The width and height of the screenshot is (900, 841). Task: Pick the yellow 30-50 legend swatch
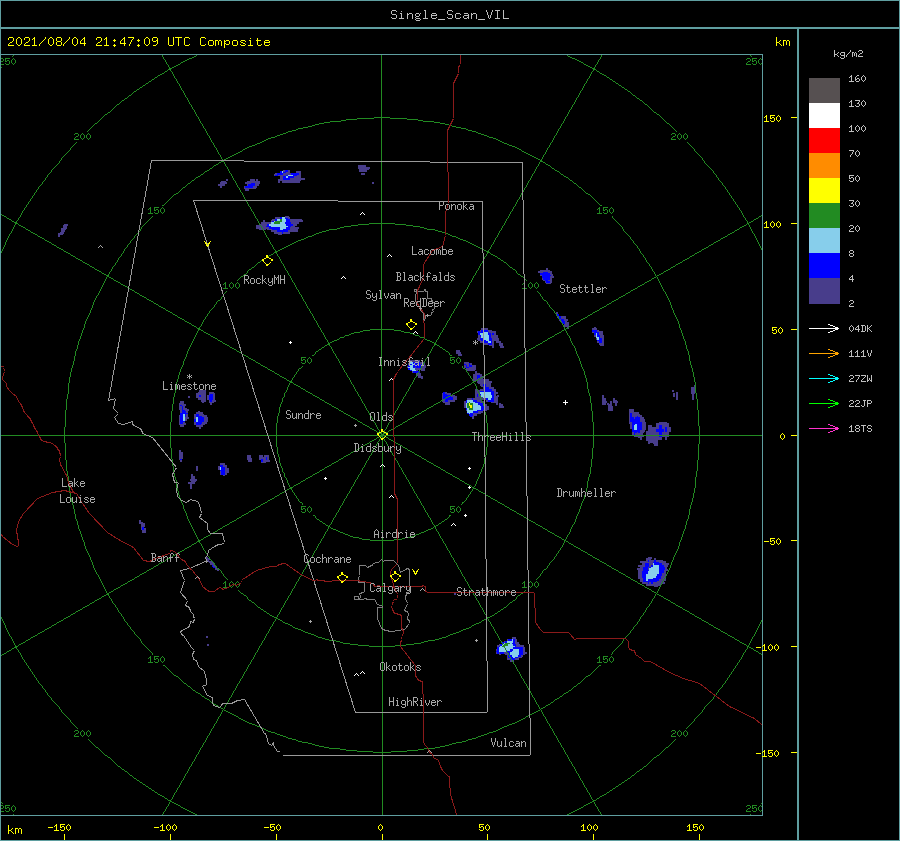click(824, 191)
